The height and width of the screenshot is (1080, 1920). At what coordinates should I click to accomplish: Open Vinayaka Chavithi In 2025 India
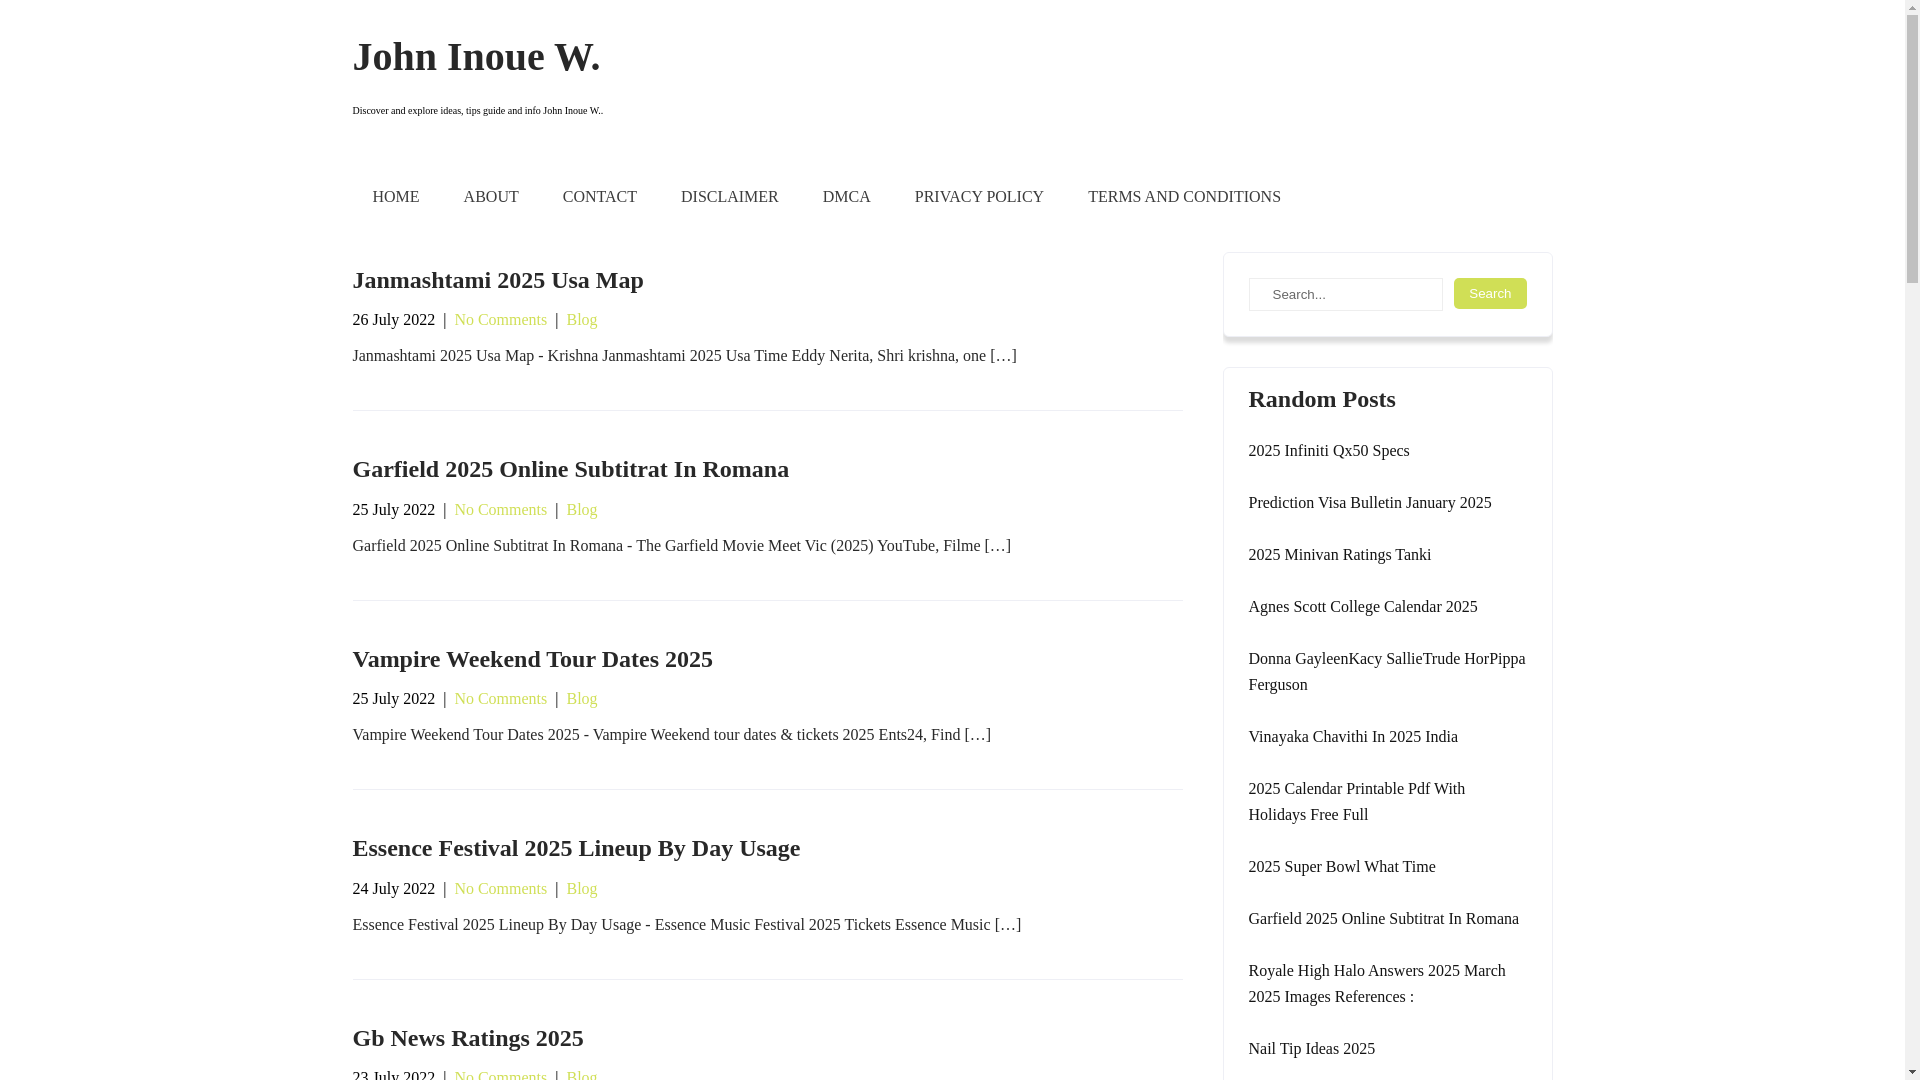pyautogui.click(x=1353, y=737)
